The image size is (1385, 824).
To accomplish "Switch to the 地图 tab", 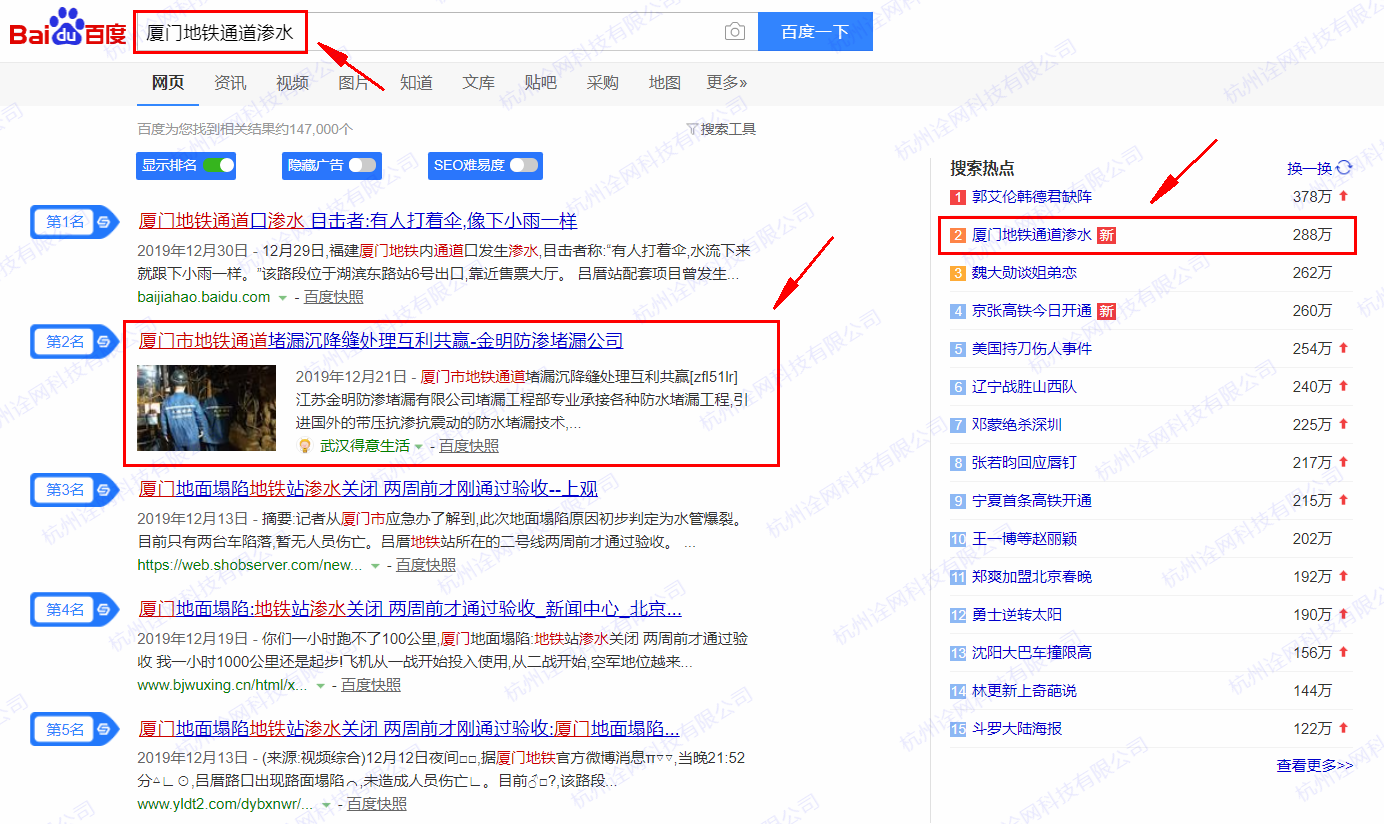I will tap(664, 83).
